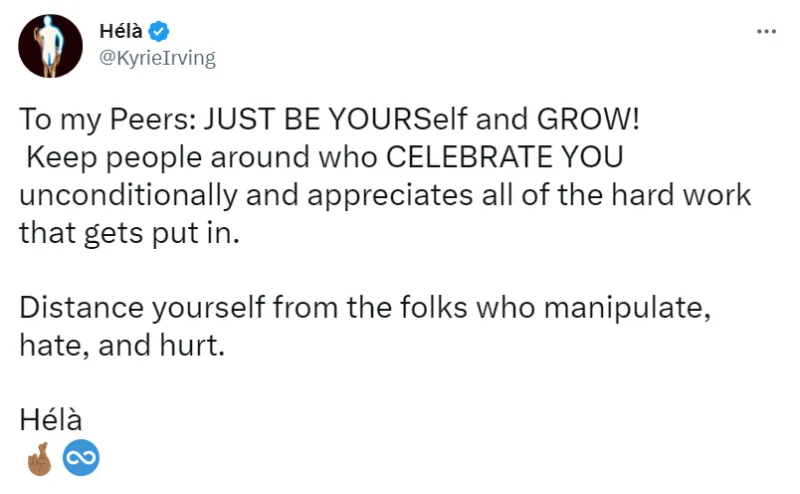Click the line beginning with unconditionally
Screen dimensions: 800x494
click(x=385, y=195)
